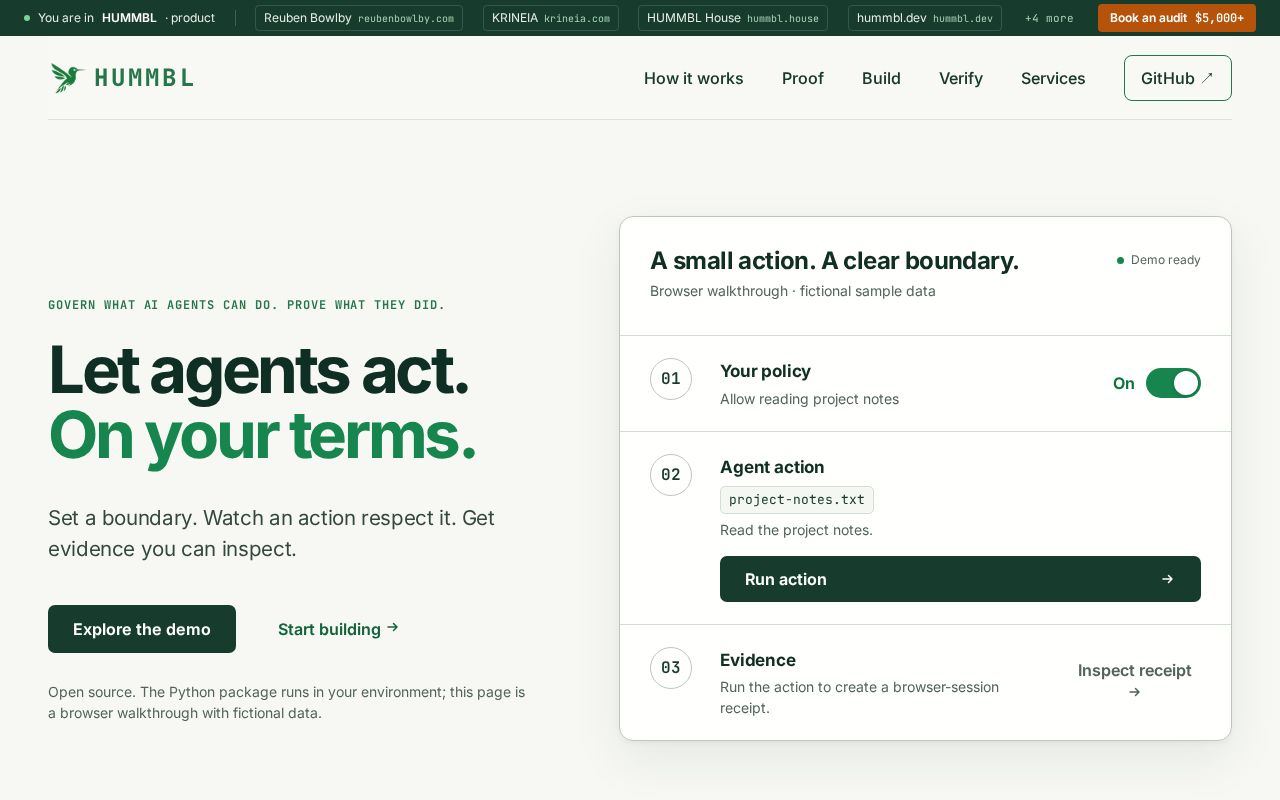Image resolution: width=1280 pixels, height=800 pixels.
Task: Click the 03 step number circle
Action: 671,668
